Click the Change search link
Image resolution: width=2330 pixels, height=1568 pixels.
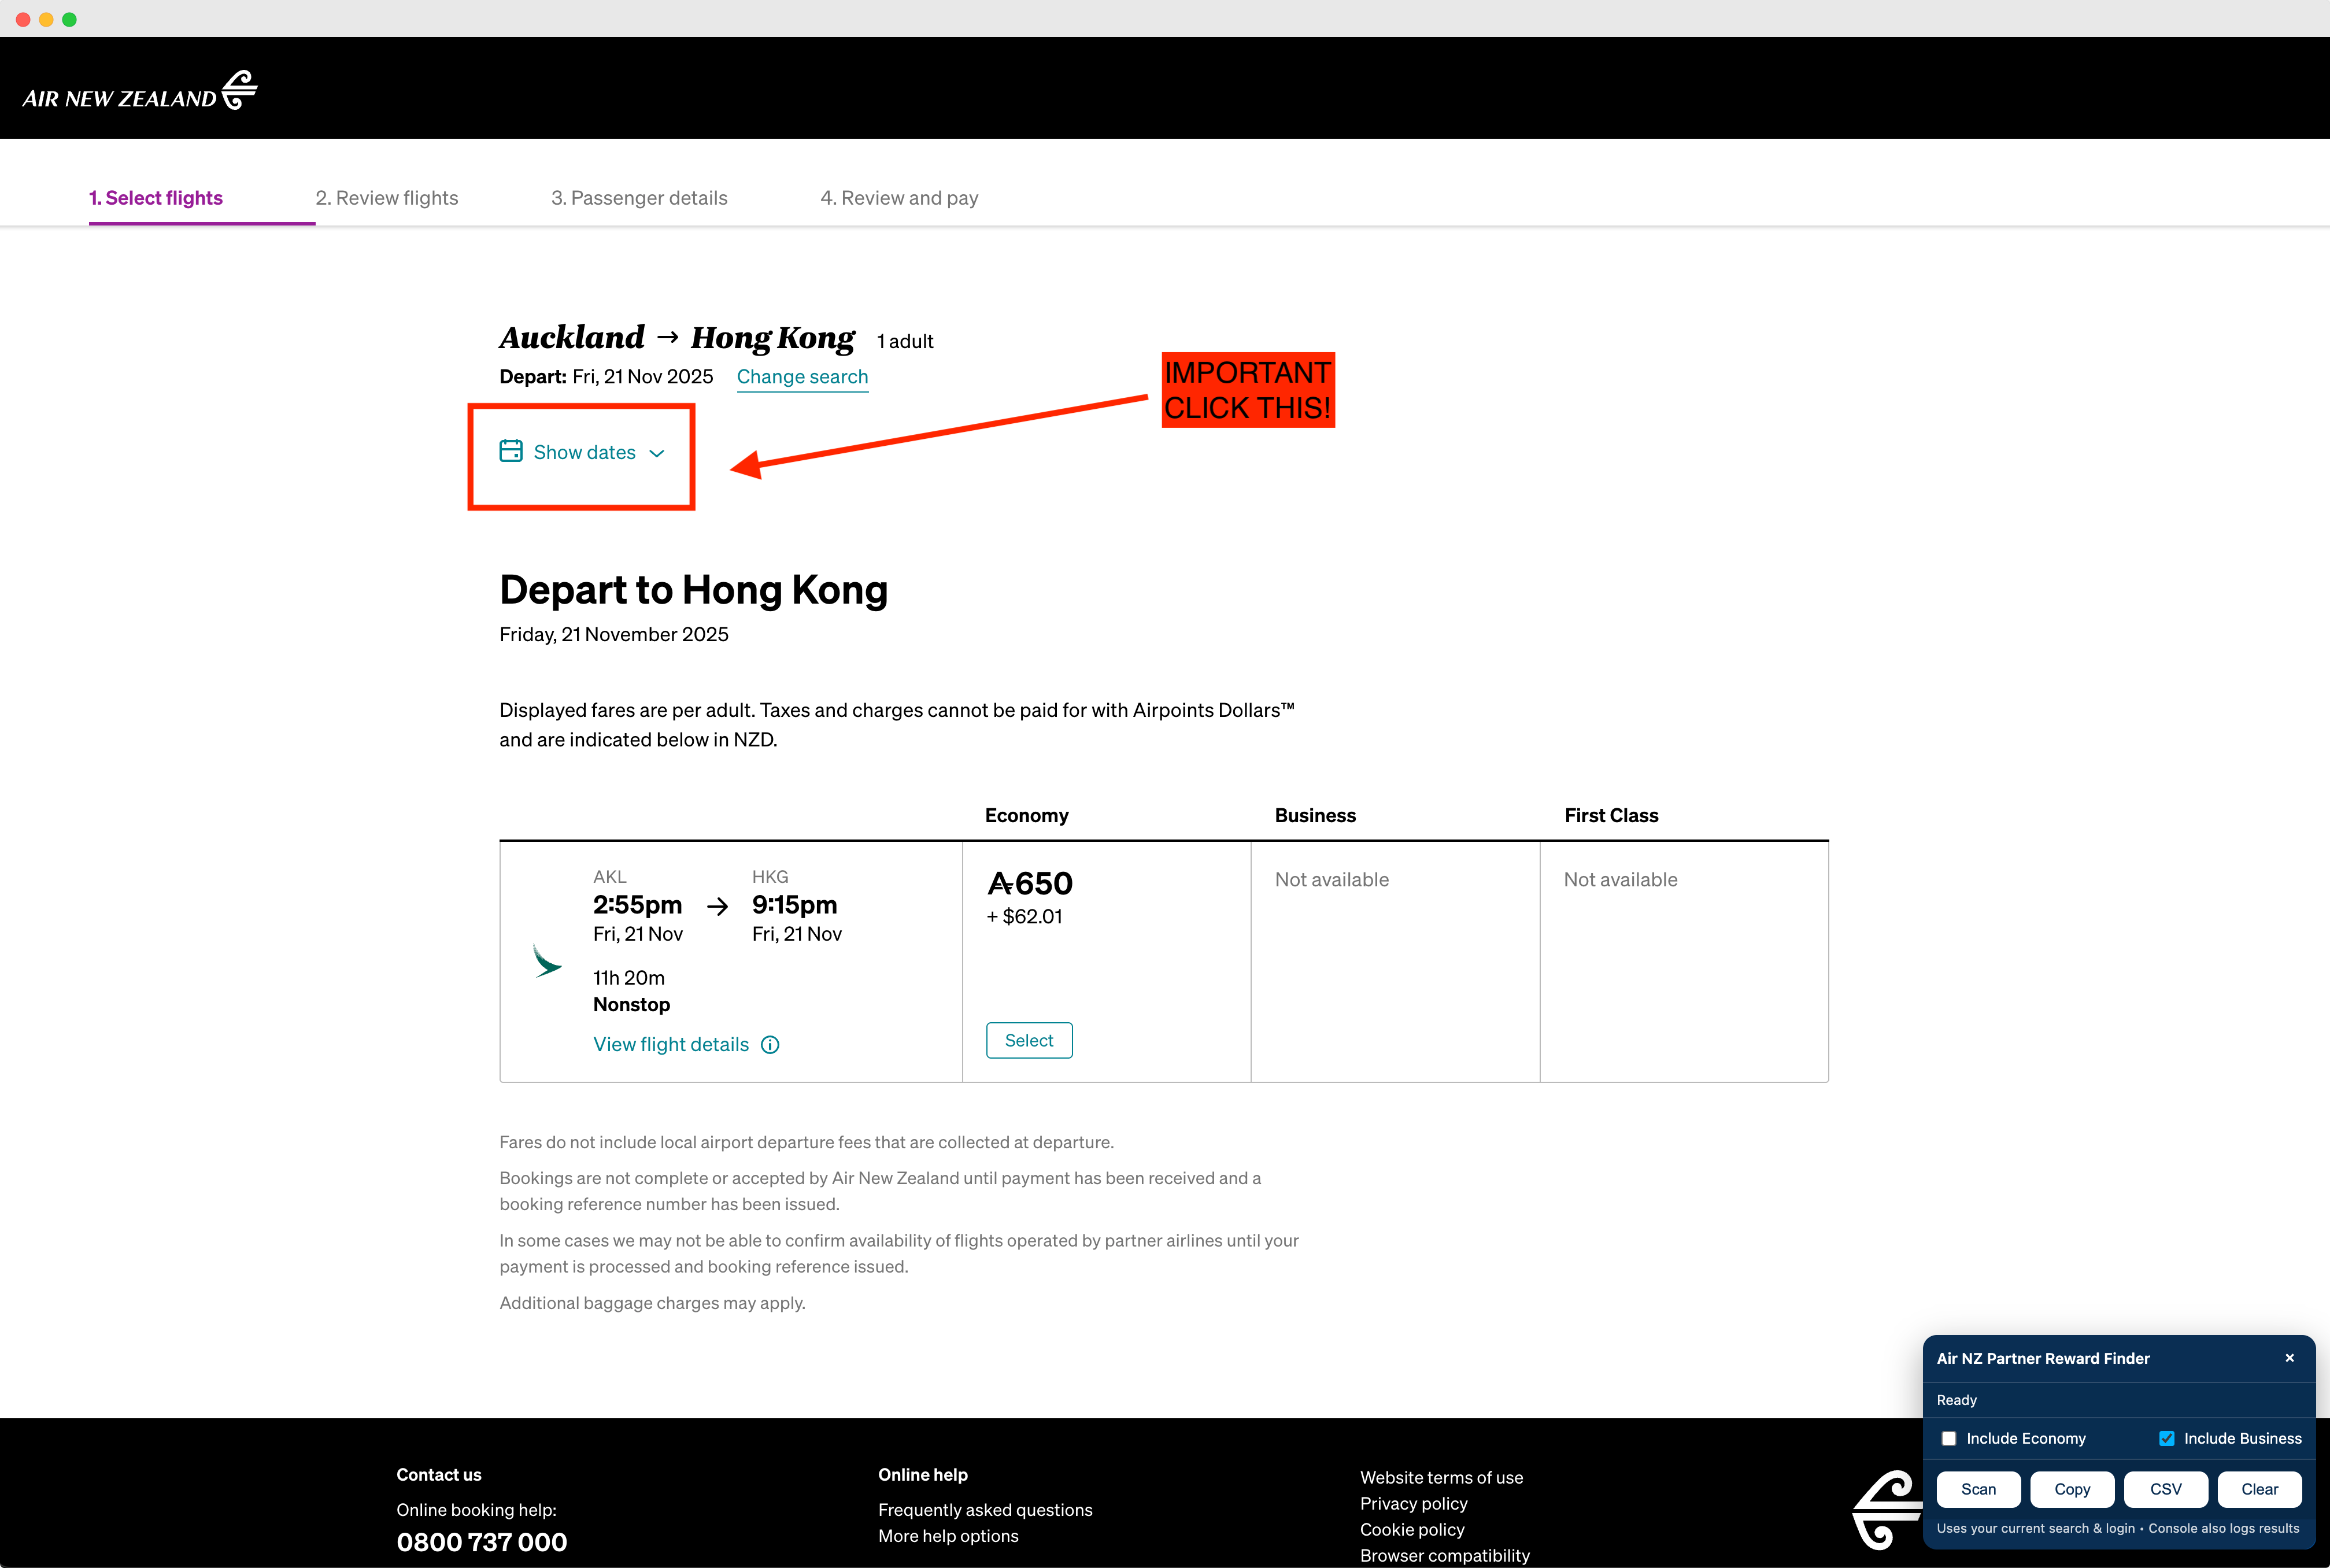(802, 377)
